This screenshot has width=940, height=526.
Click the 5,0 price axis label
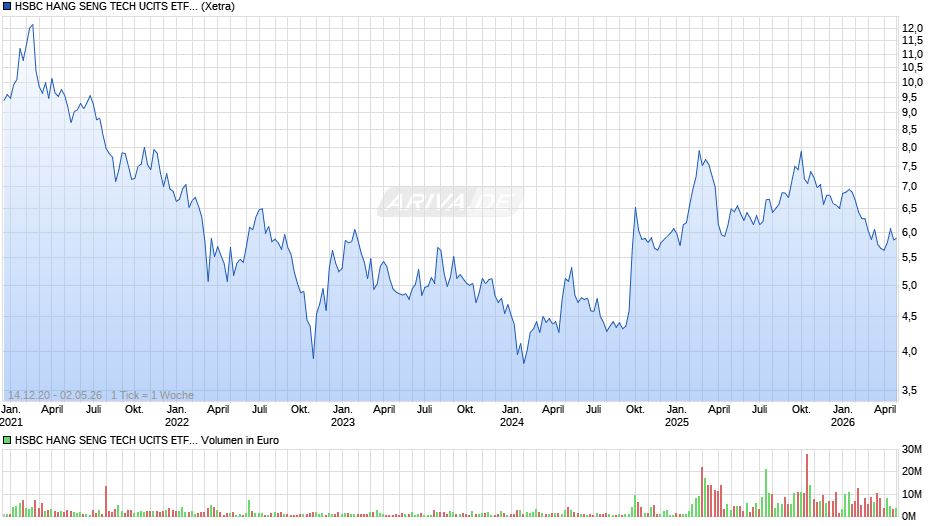909,285
